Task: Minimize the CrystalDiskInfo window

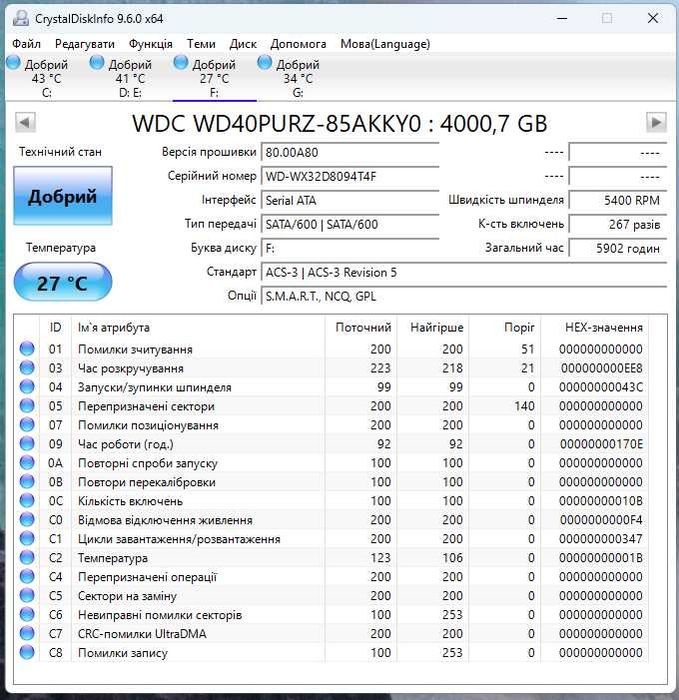Action: tap(562, 18)
